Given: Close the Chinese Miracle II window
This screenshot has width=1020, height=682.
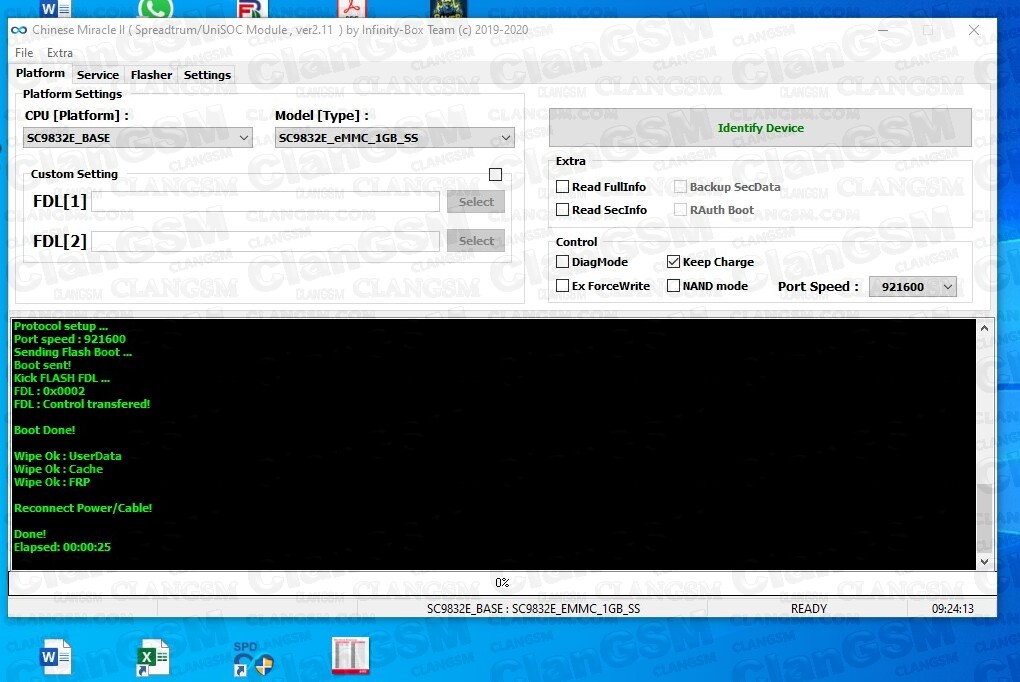Looking at the screenshot, I should coord(973,30).
